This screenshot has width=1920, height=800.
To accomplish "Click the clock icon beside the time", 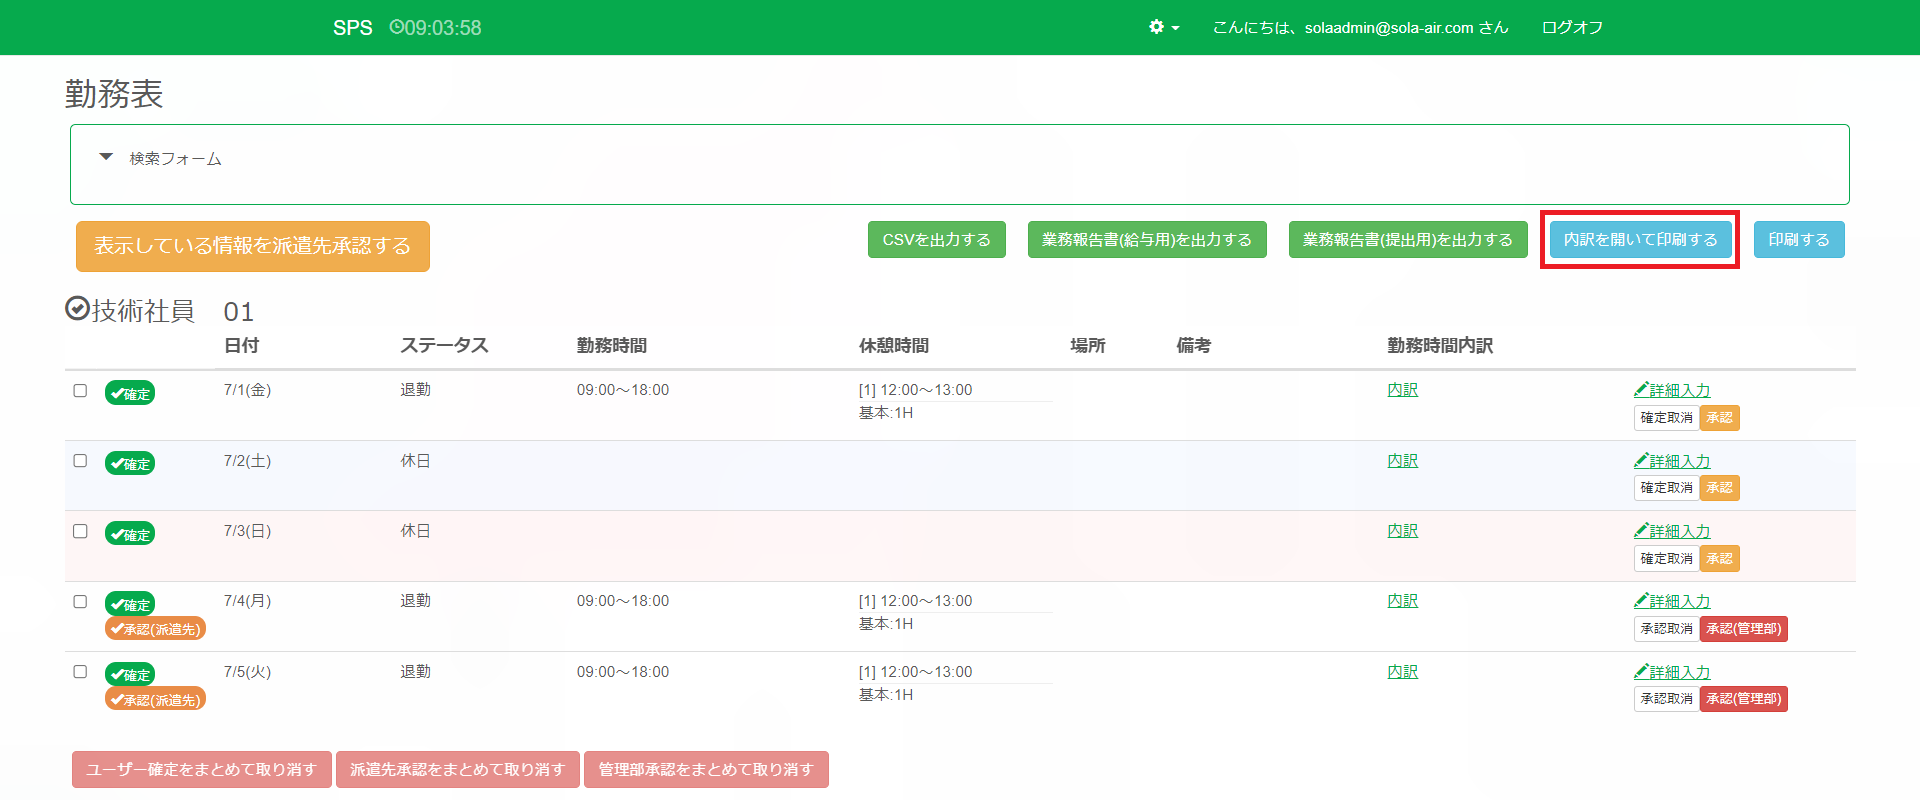I will [x=396, y=27].
